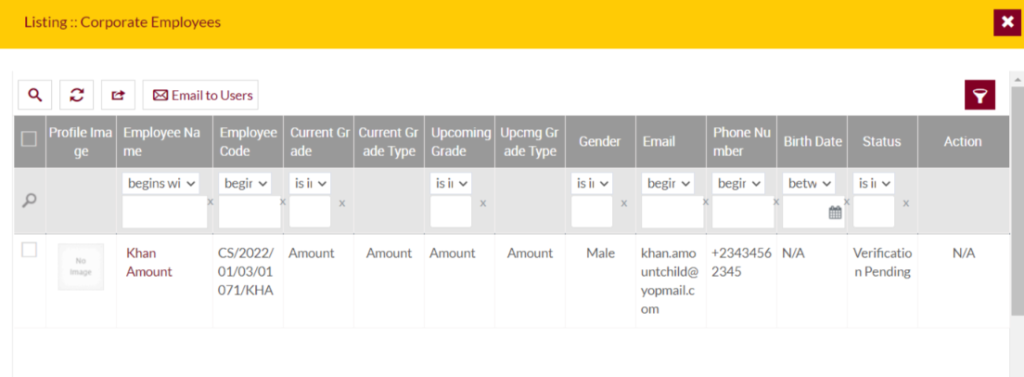The width and height of the screenshot is (1024, 377).
Task: Sort by the Employee Code column header
Action: click(x=248, y=142)
